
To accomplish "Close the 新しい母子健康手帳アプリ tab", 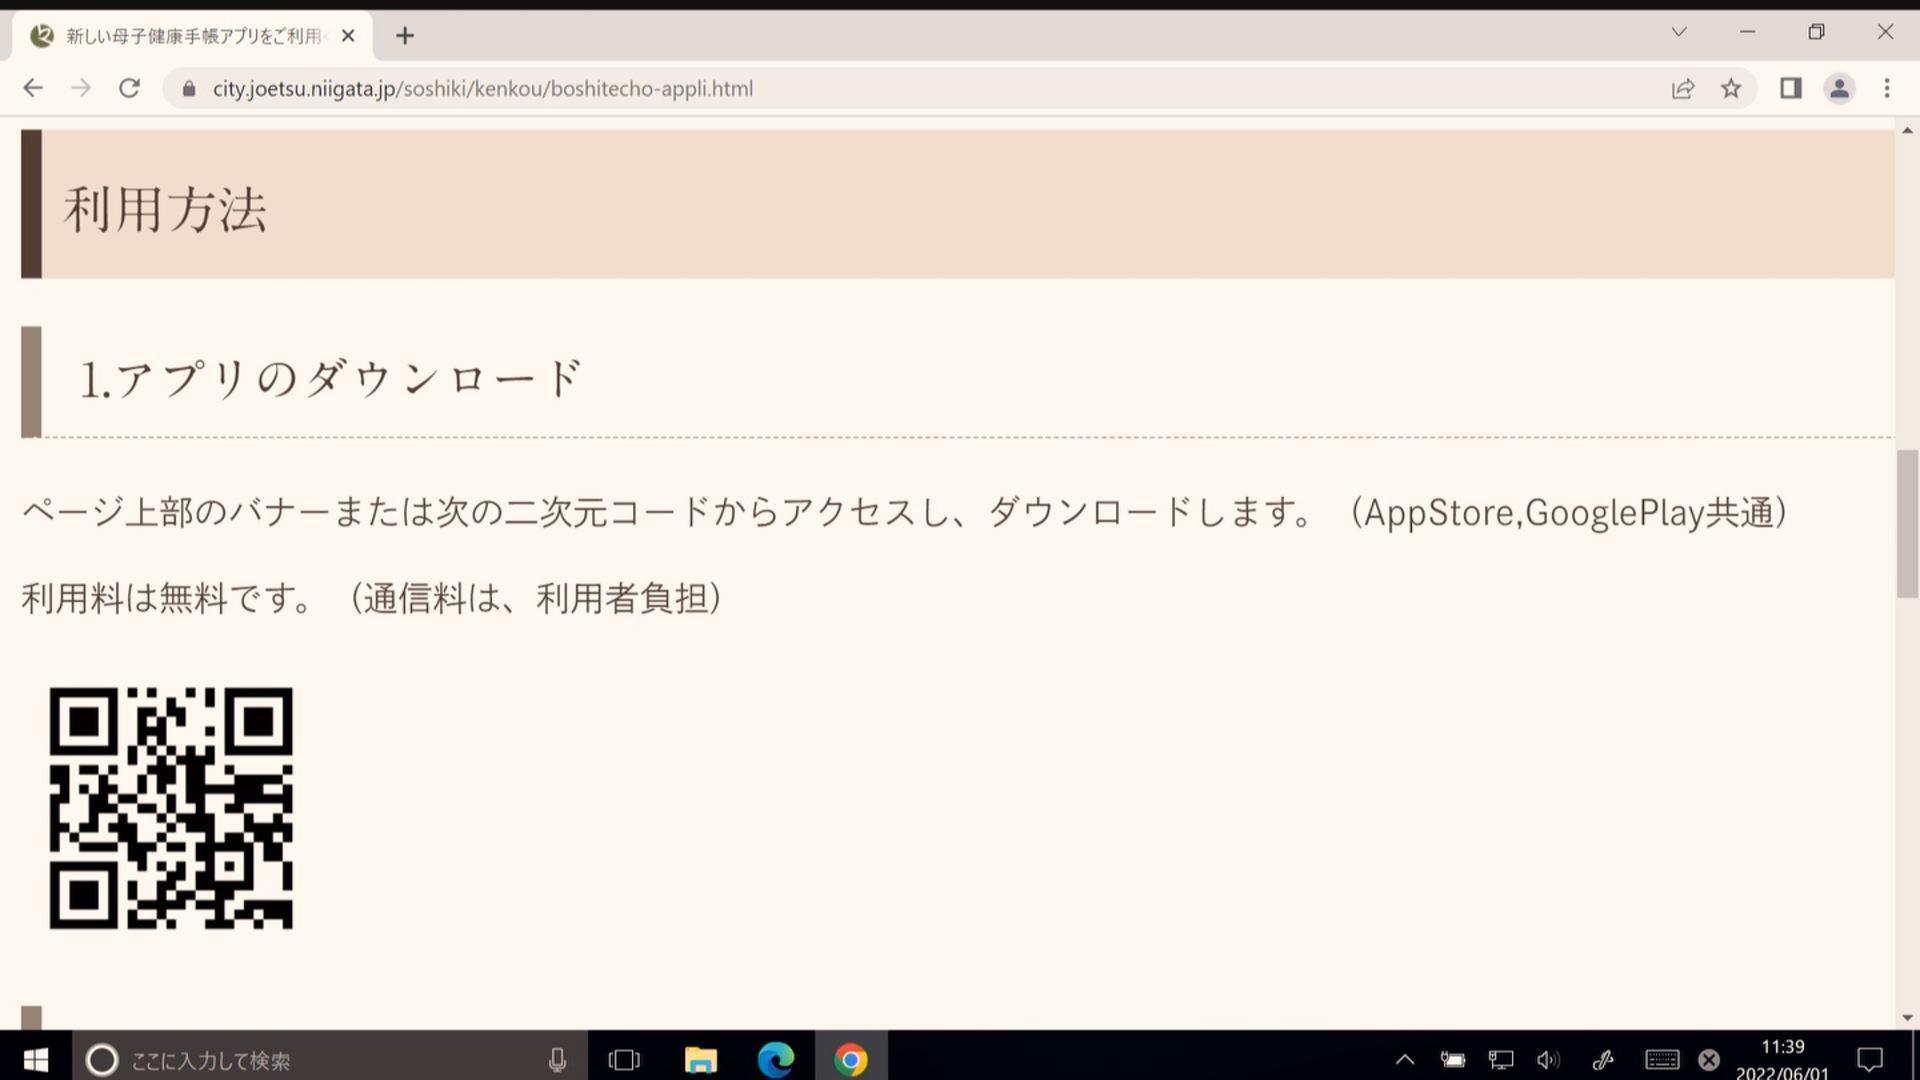I will click(348, 36).
